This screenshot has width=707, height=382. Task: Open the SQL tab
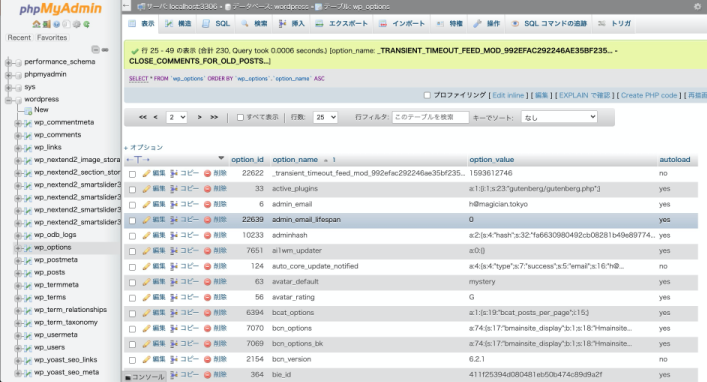pyautogui.click(x=216, y=23)
